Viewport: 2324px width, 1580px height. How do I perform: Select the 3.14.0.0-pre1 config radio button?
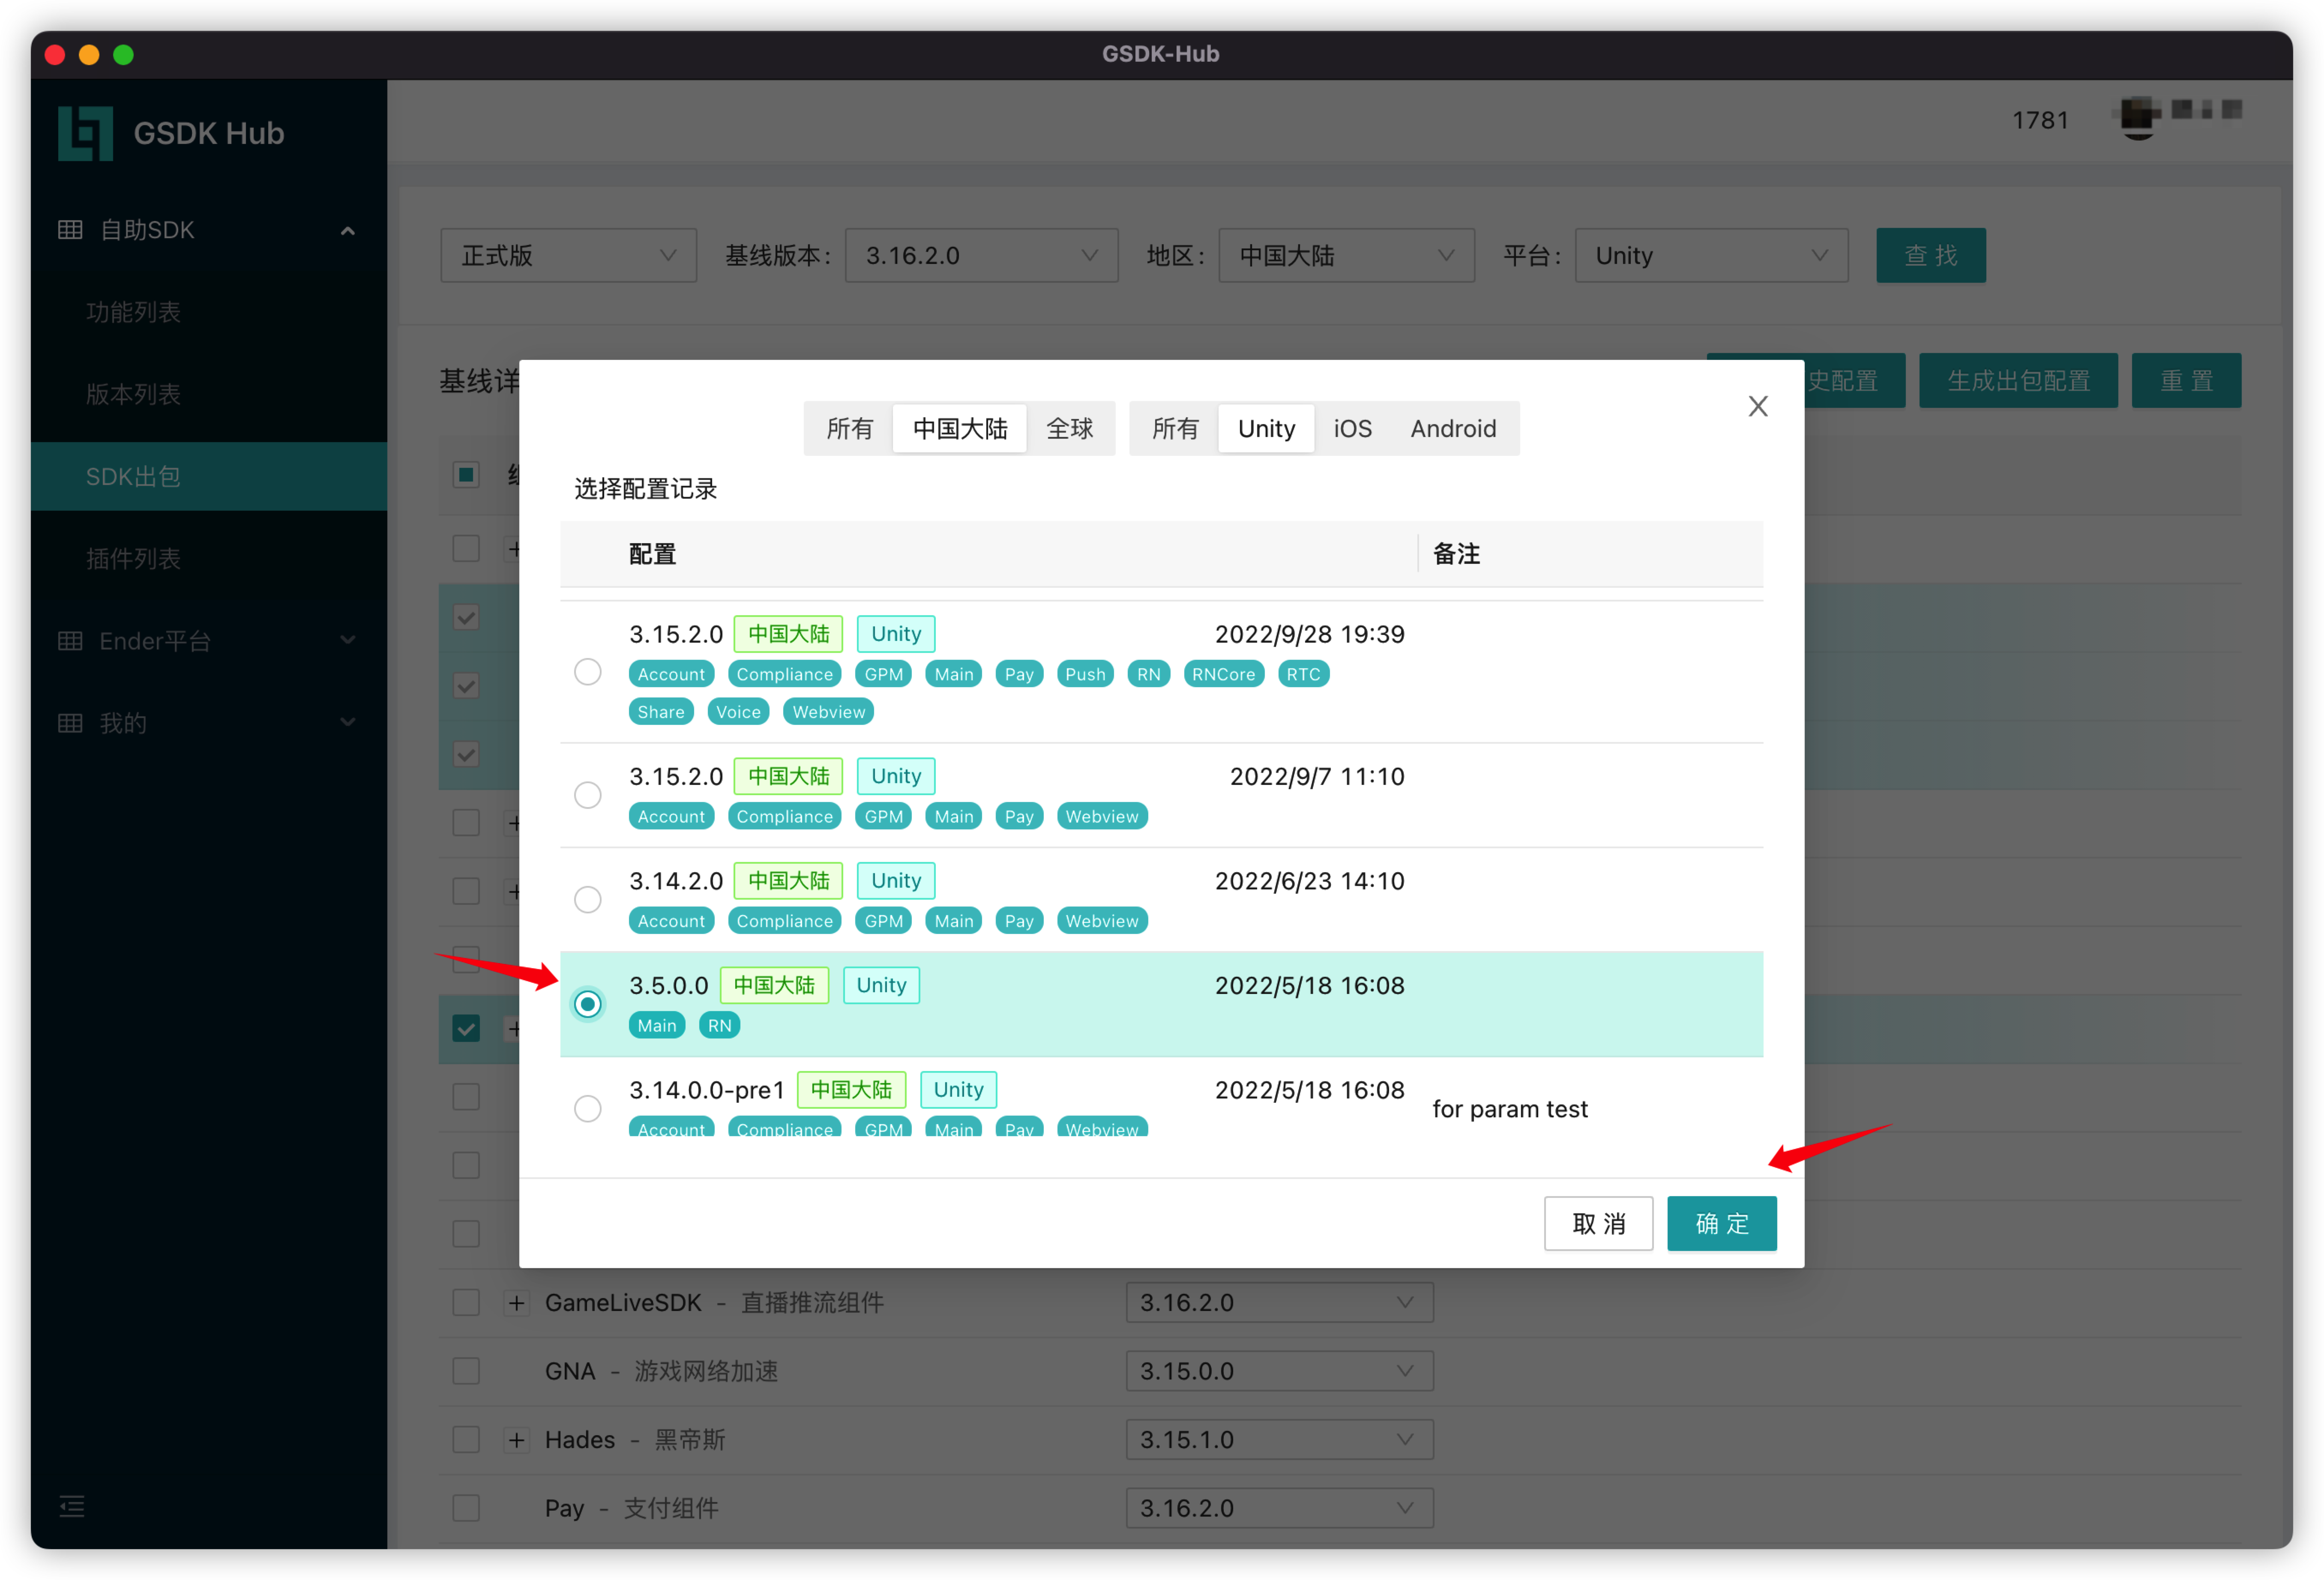(x=587, y=1109)
